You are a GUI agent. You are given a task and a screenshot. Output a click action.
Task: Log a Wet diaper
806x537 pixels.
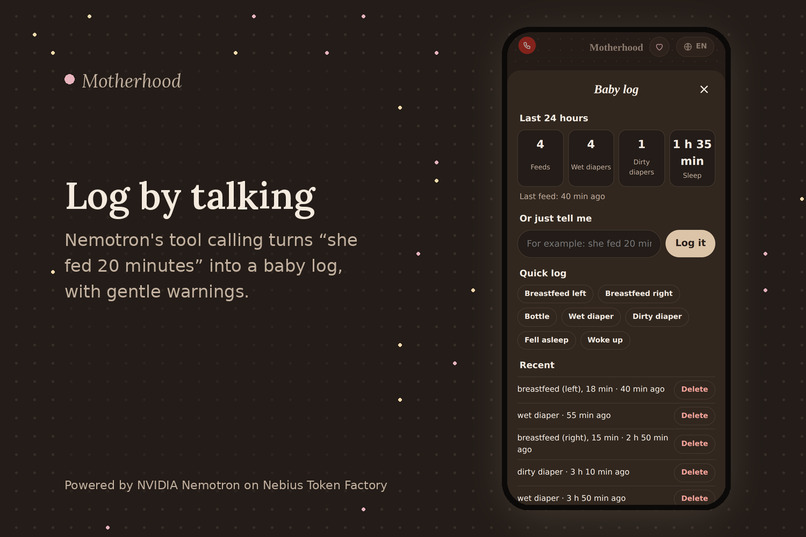coord(591,317)
